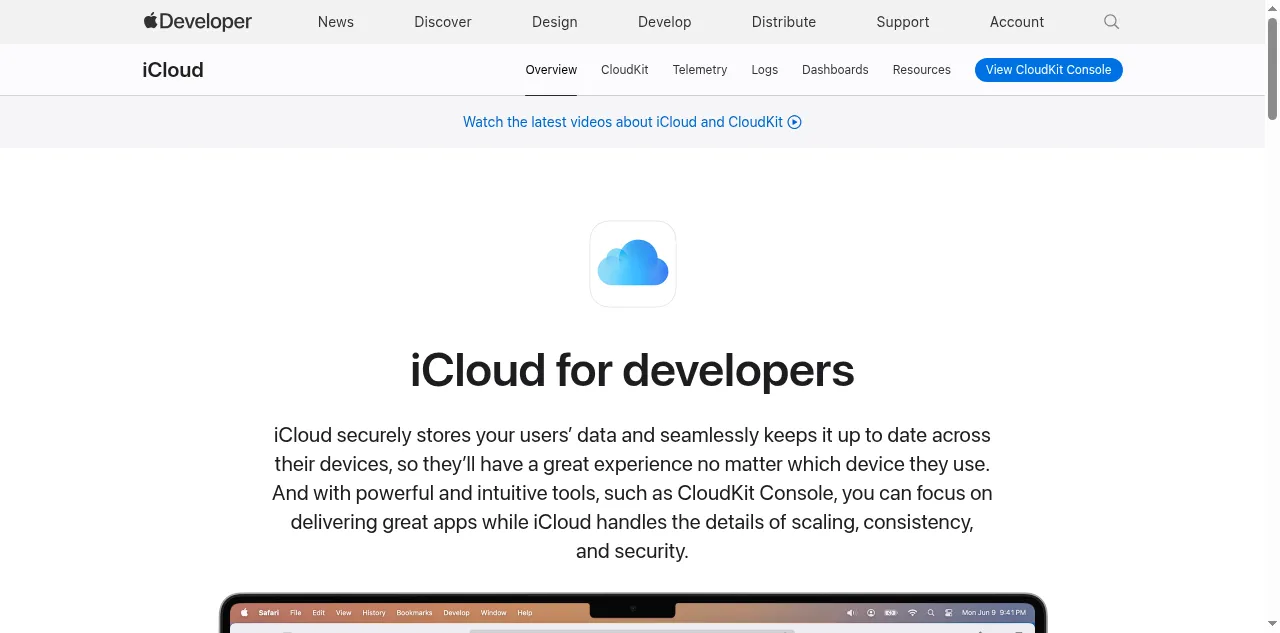1280x633 pixels.
Task: Select the Overview tab
Action: 551,70
